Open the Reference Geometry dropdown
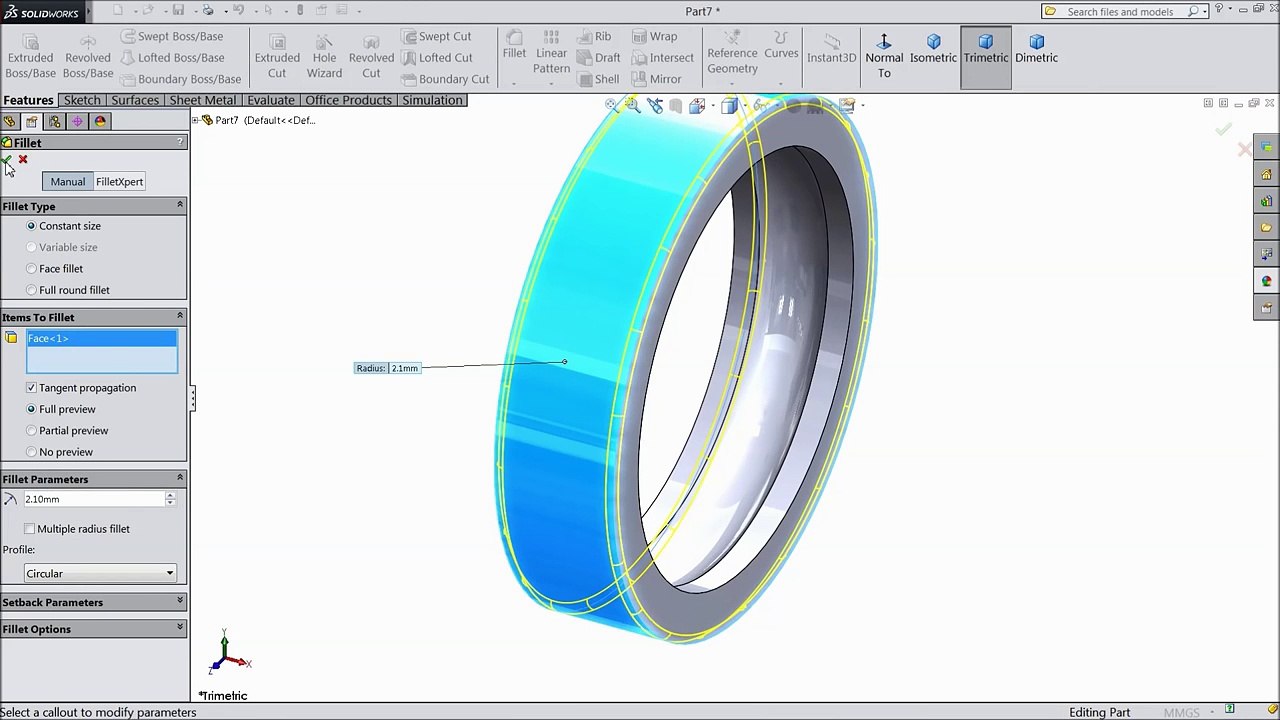Screen dimensions: 1280x720 point(732,85)
